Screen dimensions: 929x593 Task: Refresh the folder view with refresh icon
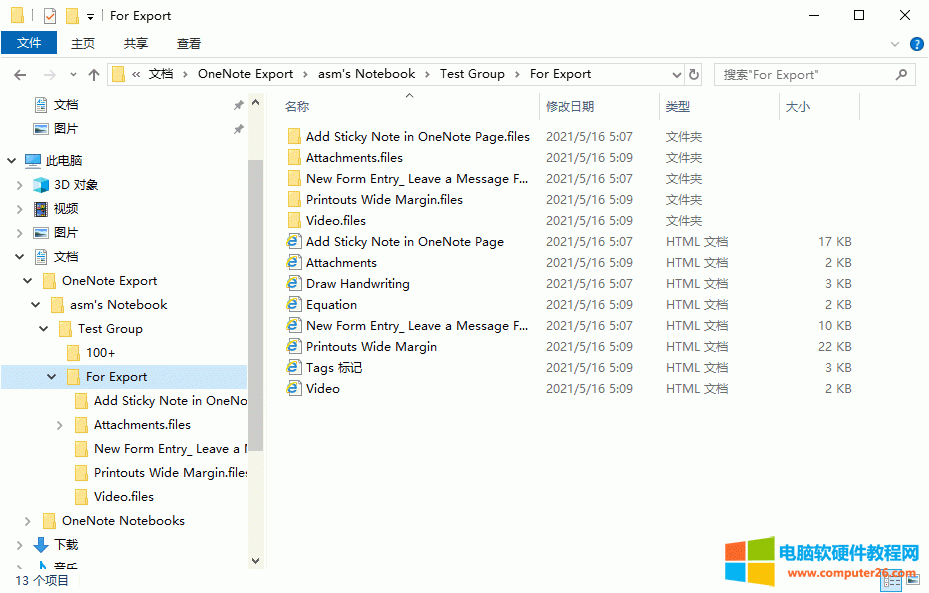[x=692, y=74]
